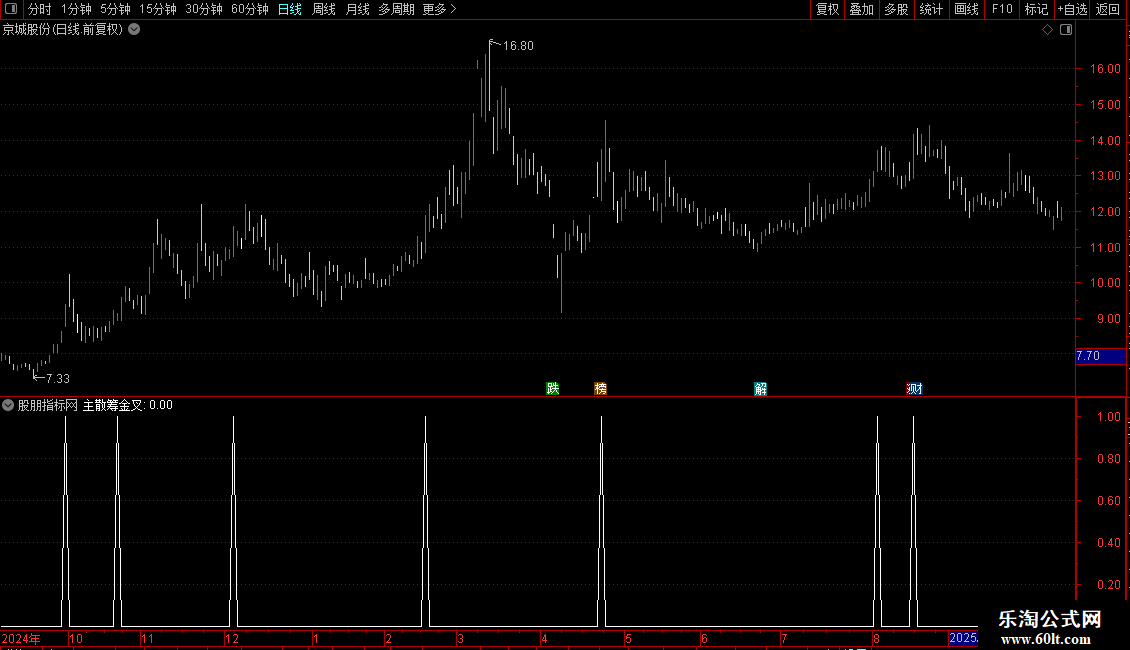Image resolution: width=1130 pixels, height=650 pixels.
Task: Click the 统计 statistics button
Action: click(931, 9)
